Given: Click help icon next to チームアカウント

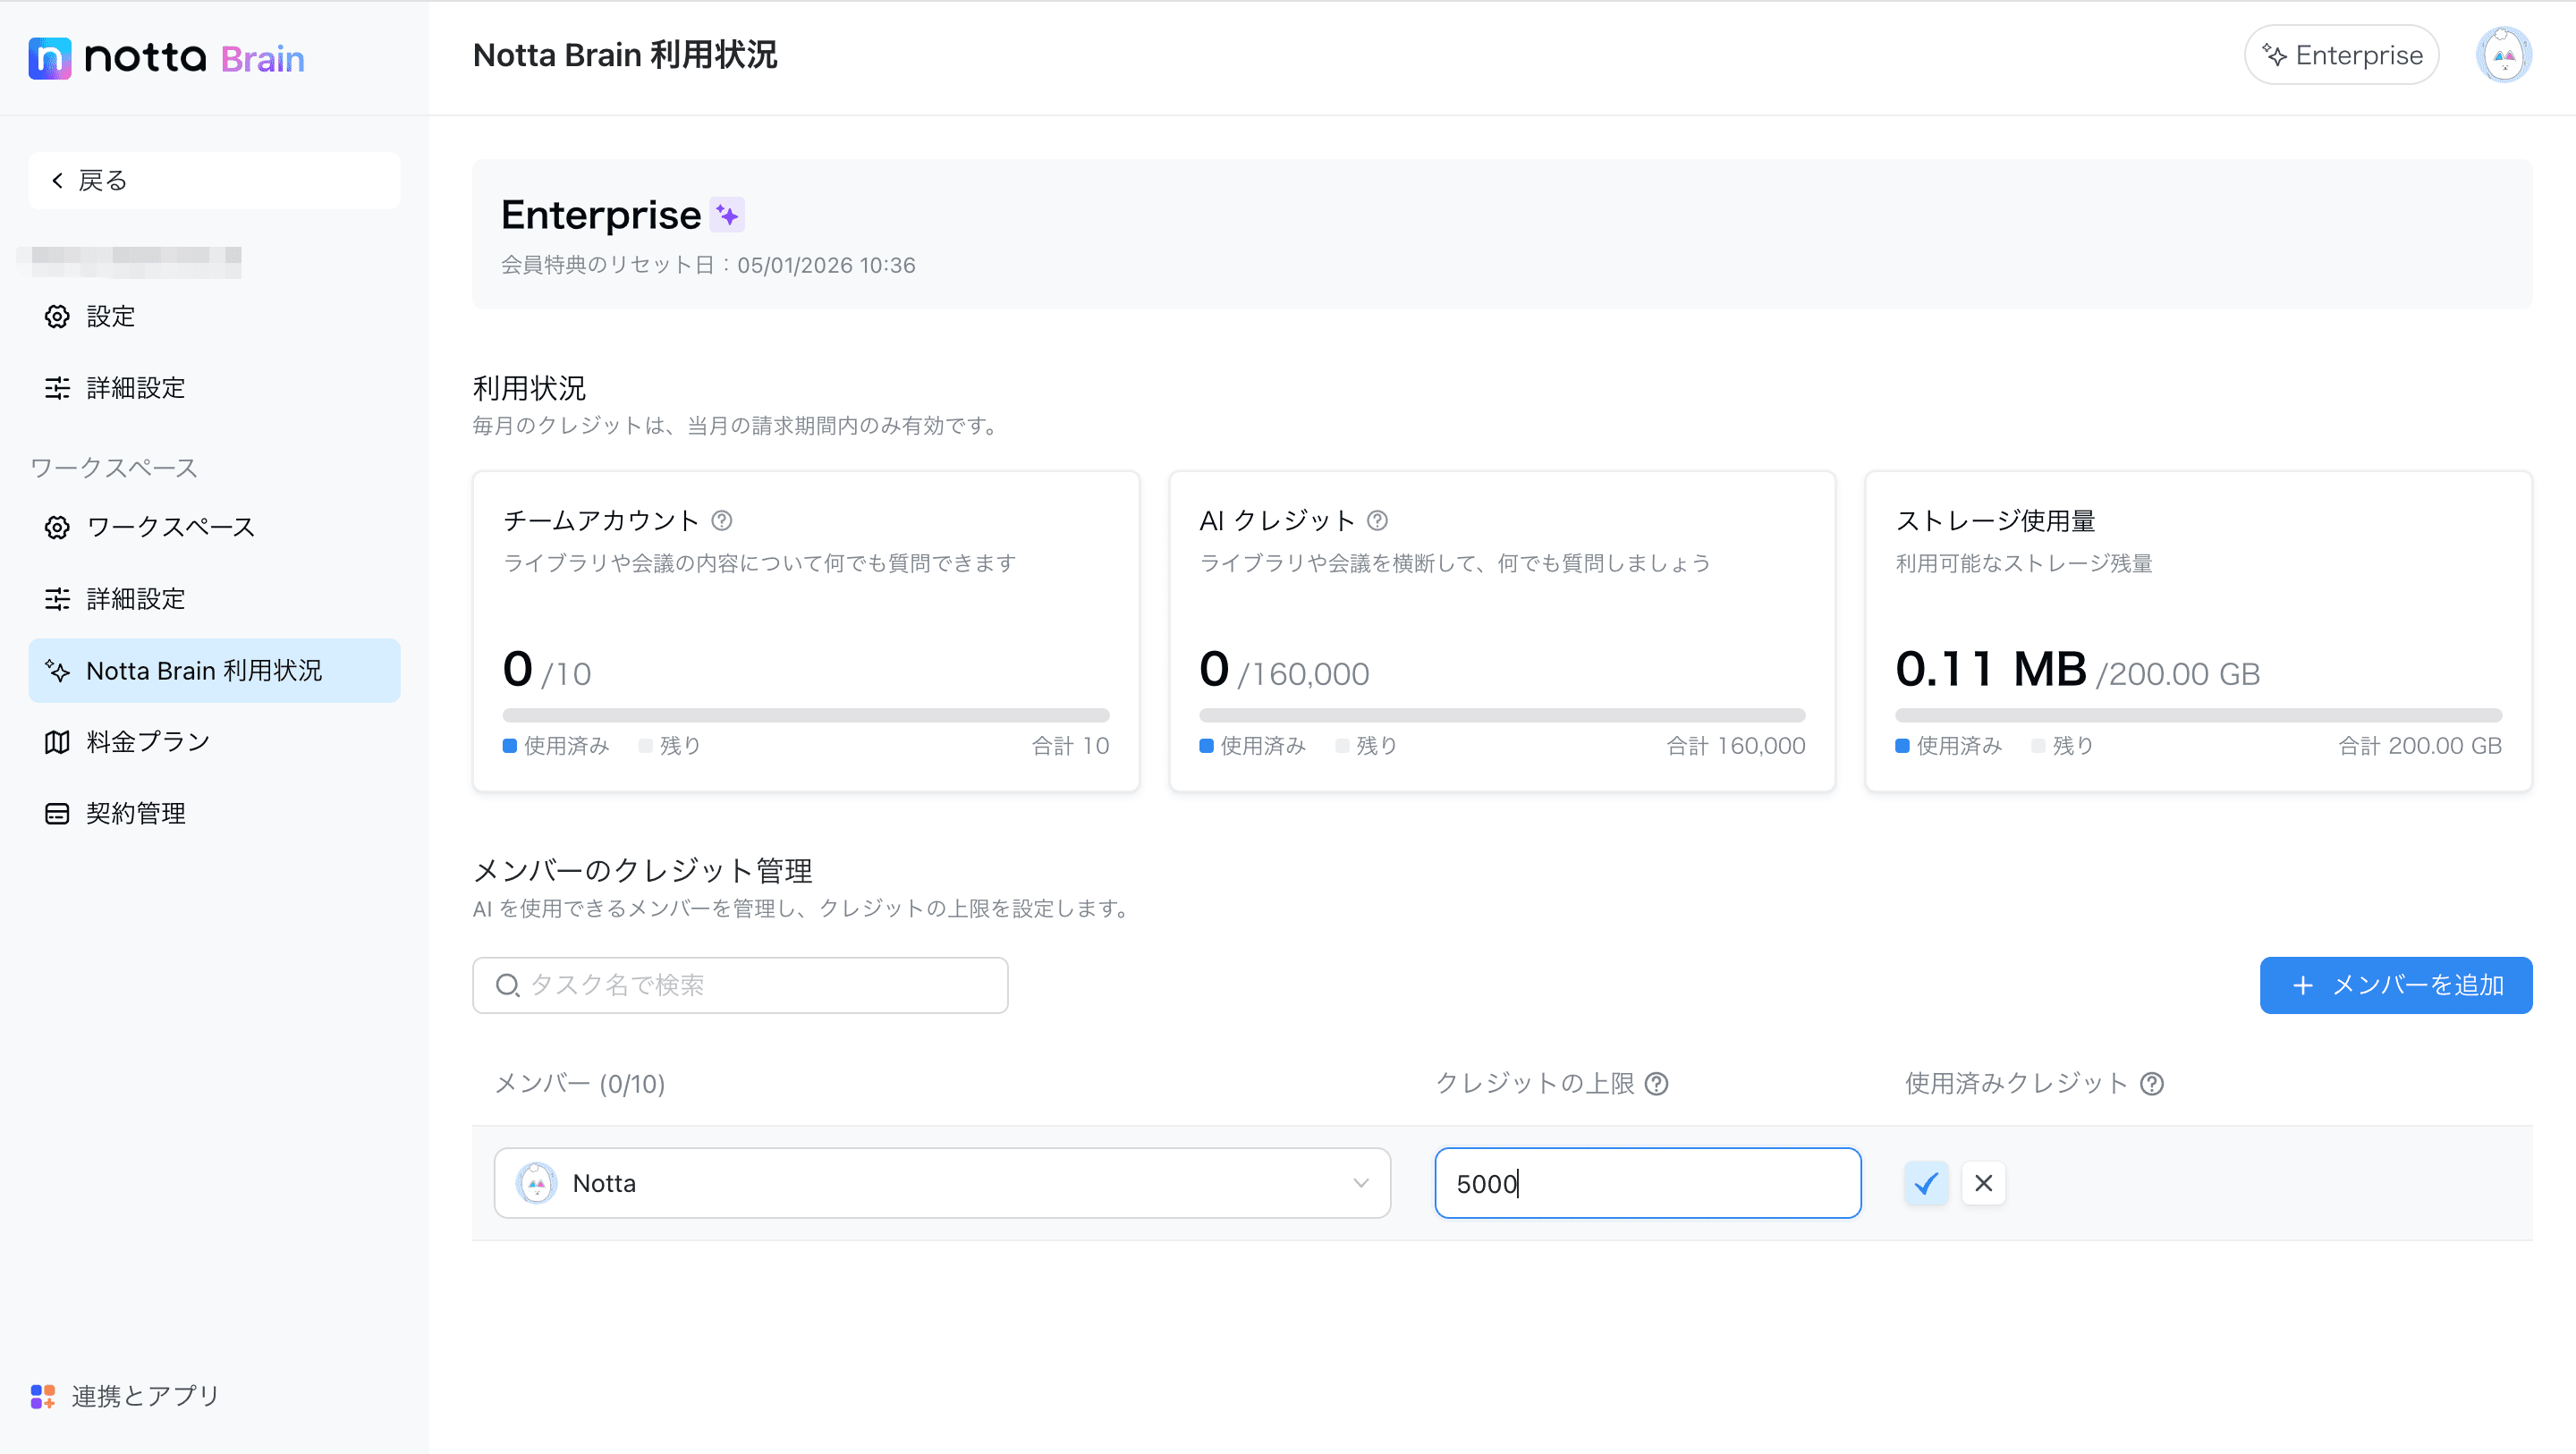Looking at the screenshot, I should tap(722, 520).
